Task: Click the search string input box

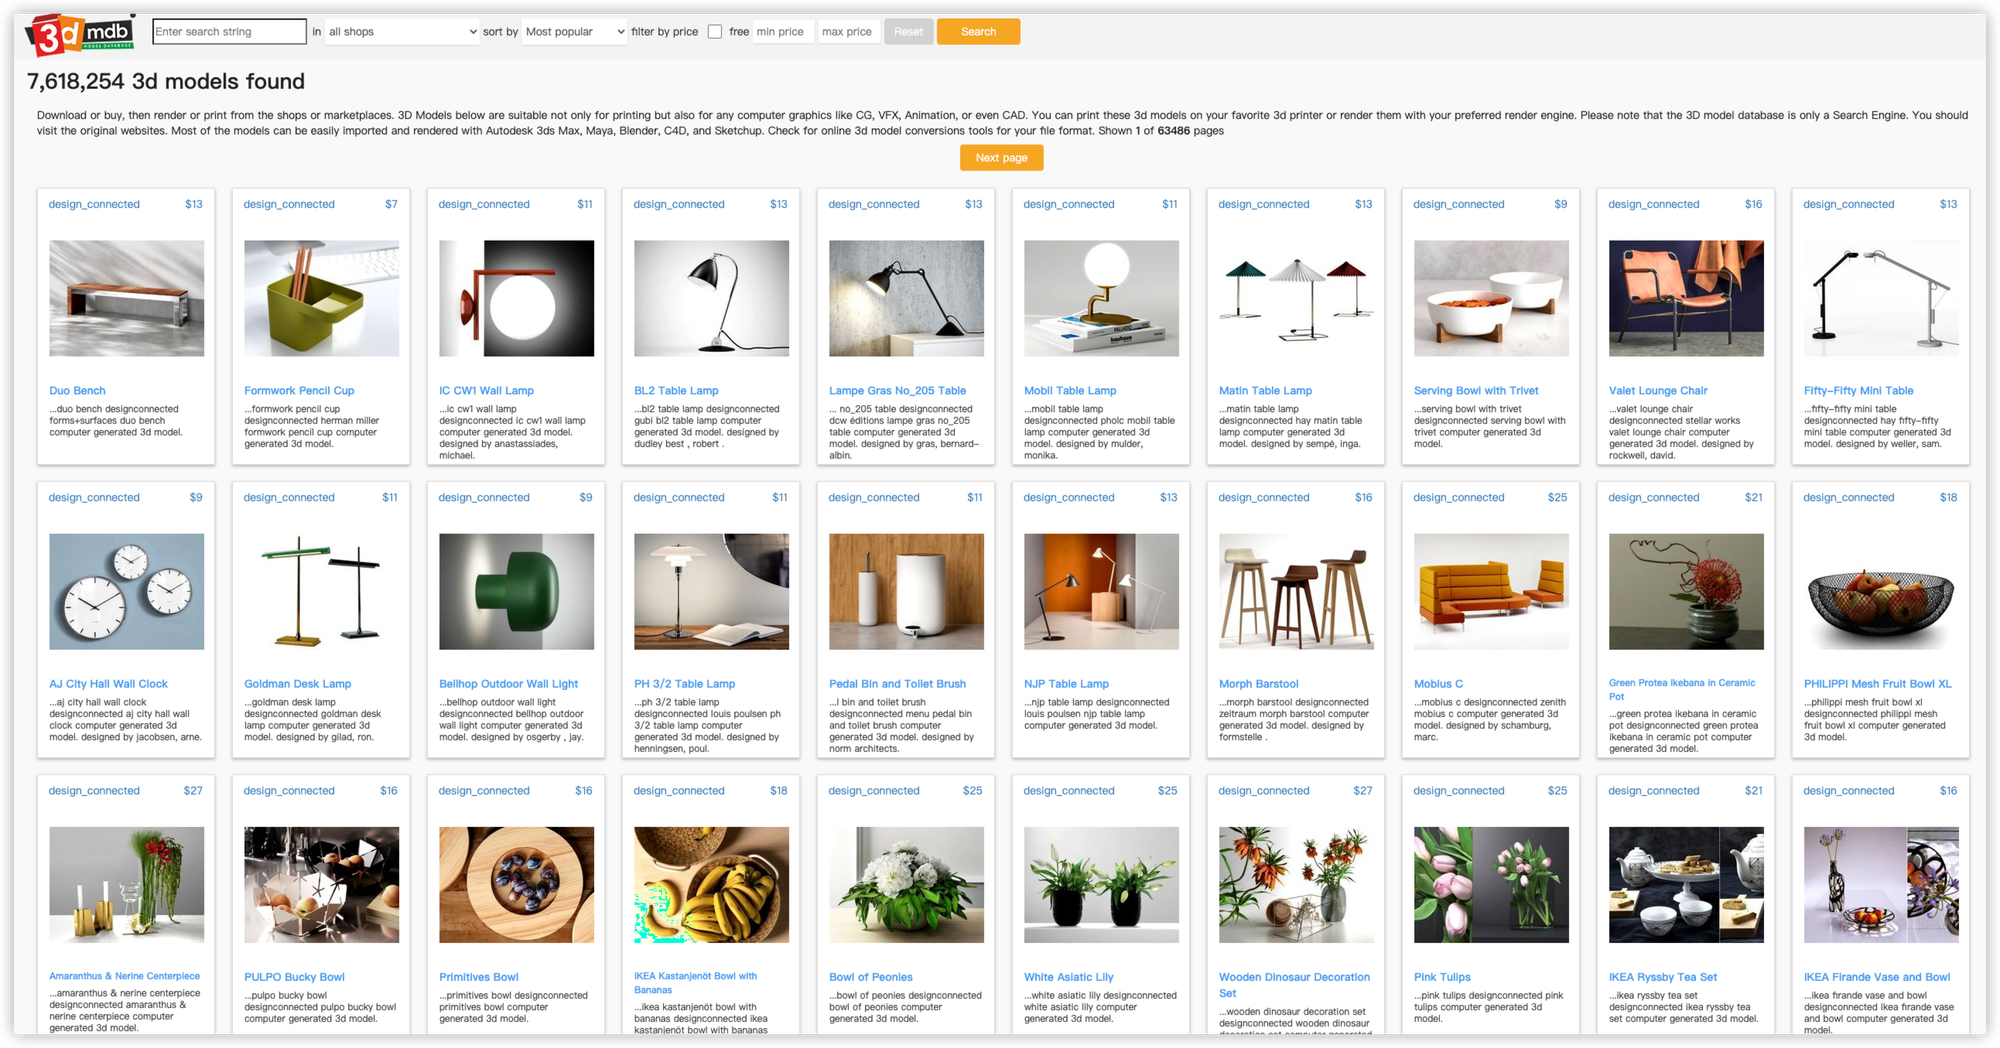Action: [x=228, y=31]
